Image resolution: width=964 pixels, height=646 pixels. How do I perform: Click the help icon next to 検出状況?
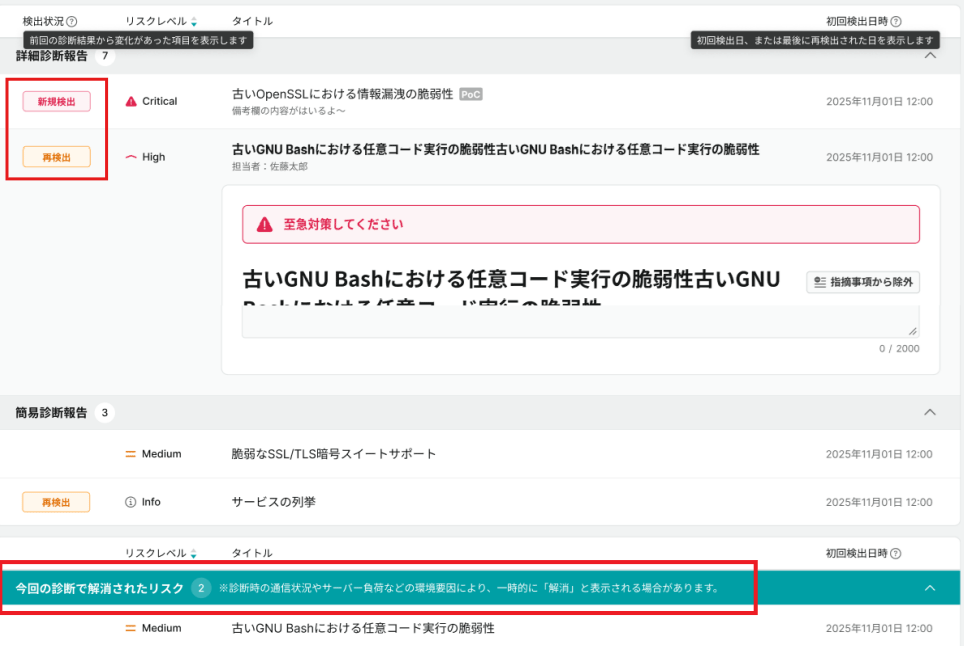pyautogui.click(x=72, y=22)
